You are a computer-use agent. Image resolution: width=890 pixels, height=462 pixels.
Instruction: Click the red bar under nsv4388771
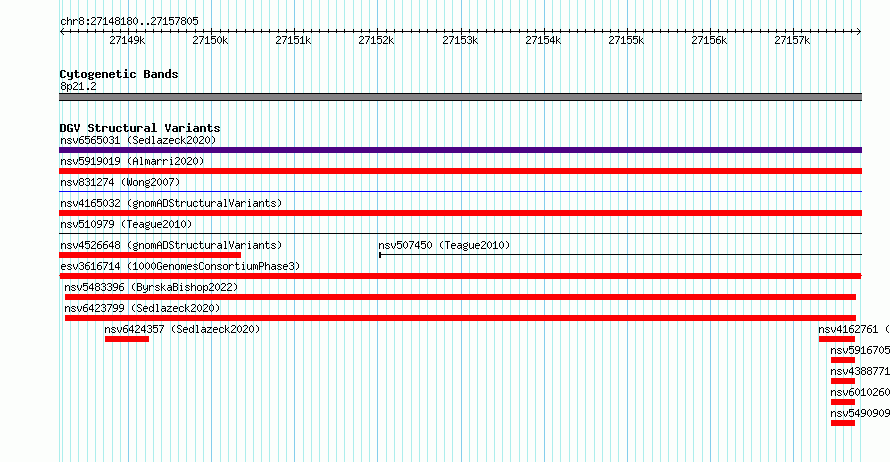(843, 381)
